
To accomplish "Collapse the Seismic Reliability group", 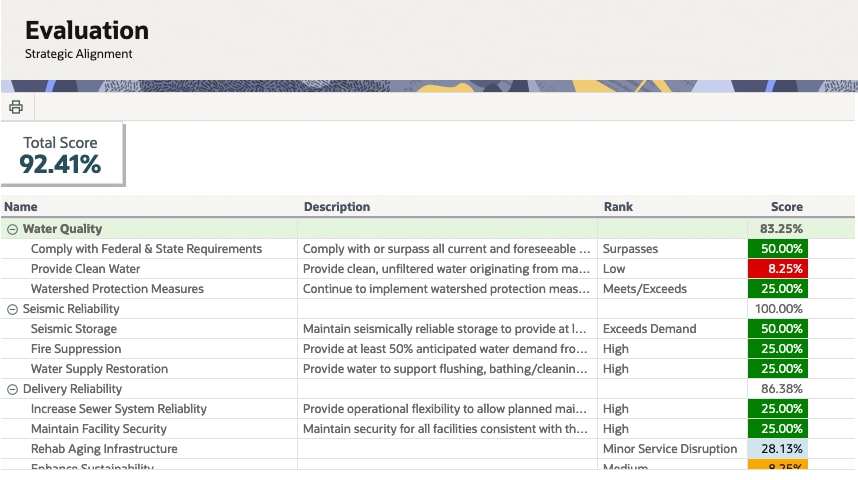I will point(12,309).
